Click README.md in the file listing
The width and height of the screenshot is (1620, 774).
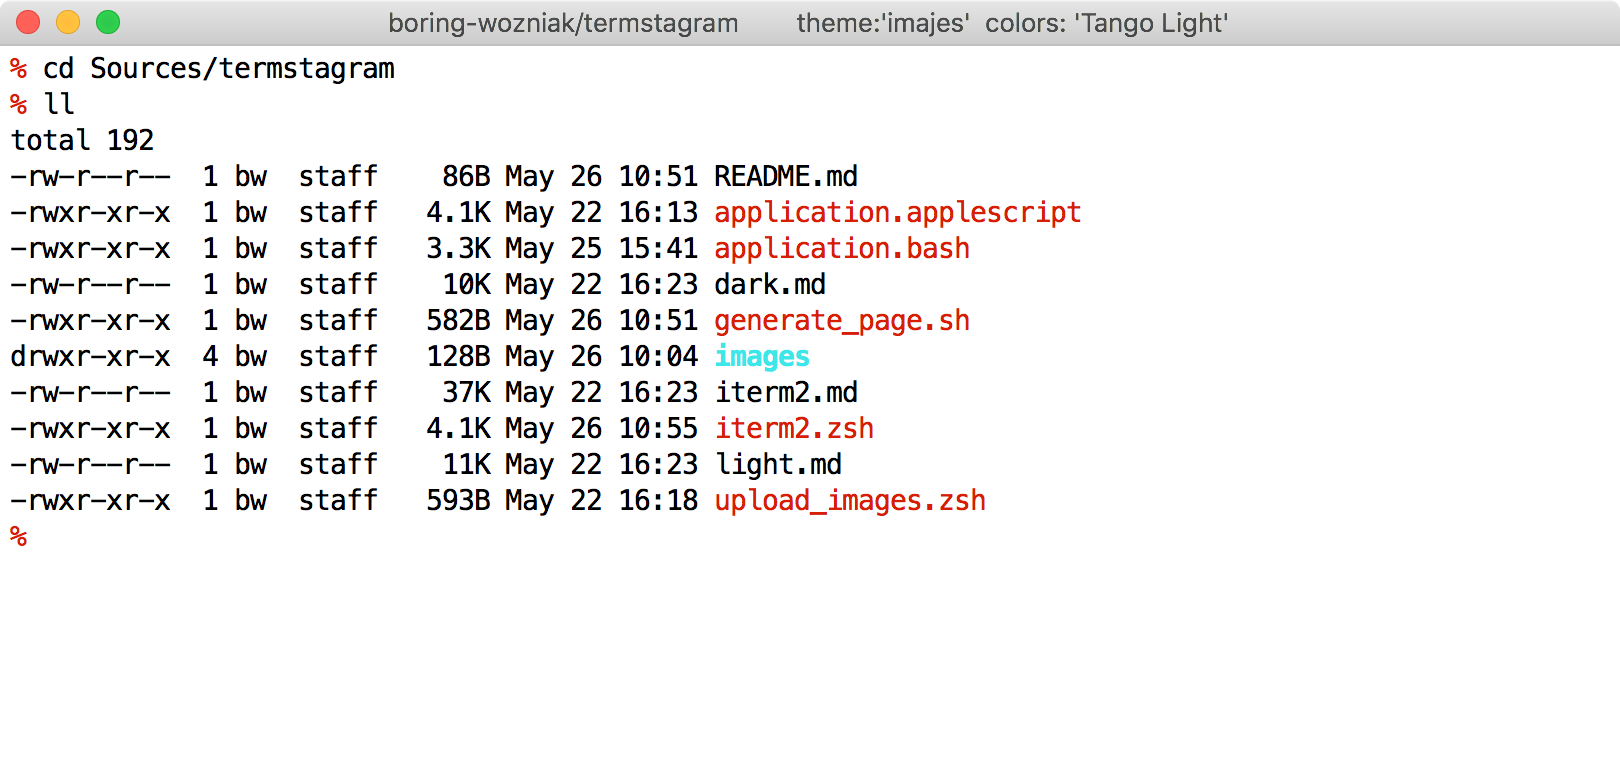pyautogui.click(x=785, y=177)
